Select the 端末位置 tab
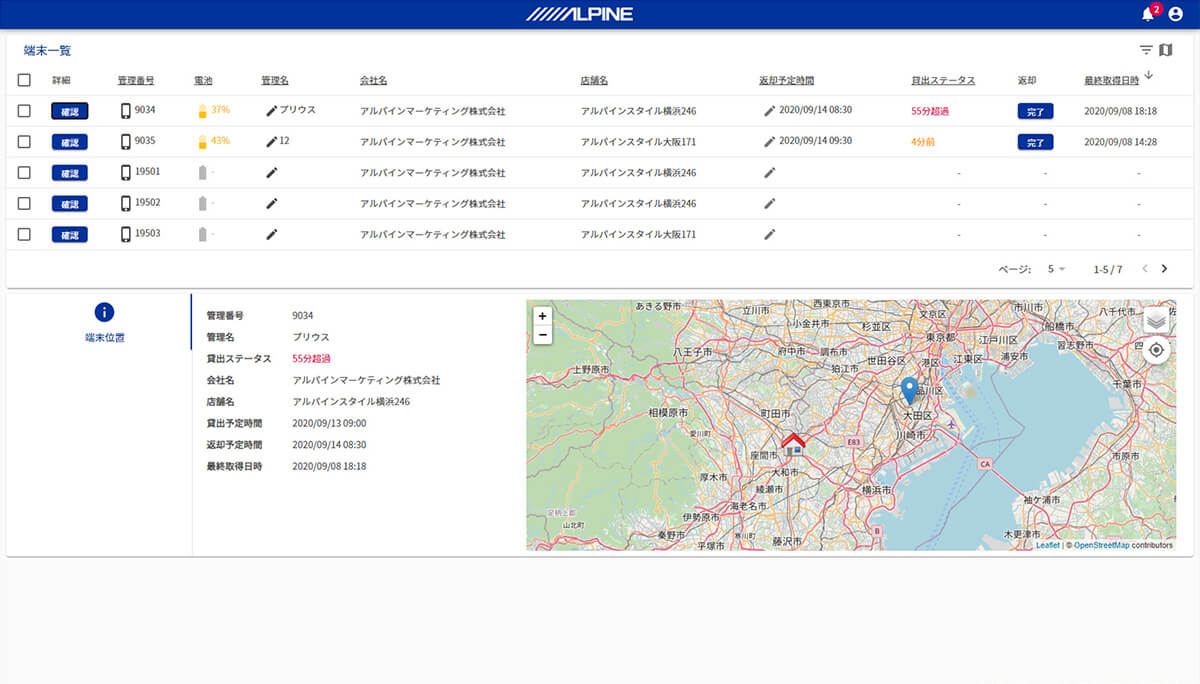 104,323
